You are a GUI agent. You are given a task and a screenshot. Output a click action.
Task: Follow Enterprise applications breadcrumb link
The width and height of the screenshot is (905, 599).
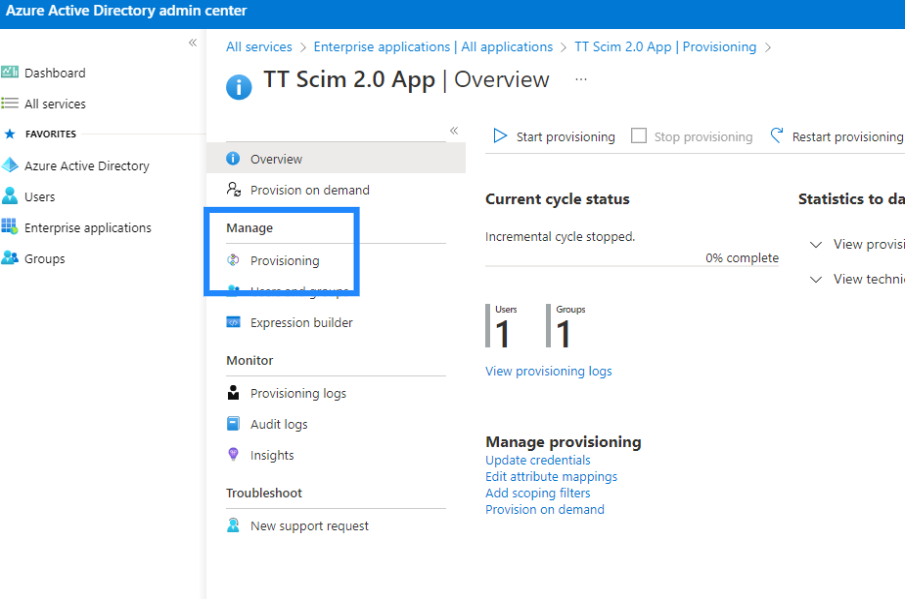tap(433, 47)
